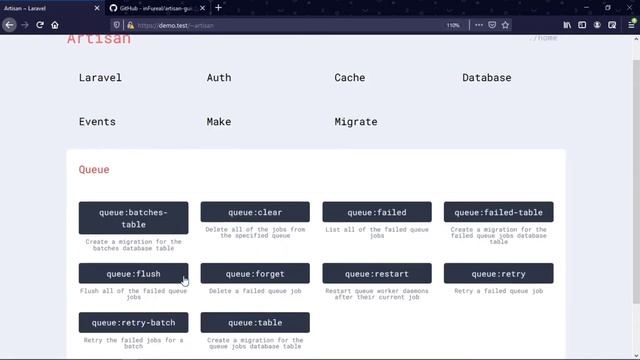Run queue:restart command
The width and height of the screenshot is (640, 360).
(377, 273)
